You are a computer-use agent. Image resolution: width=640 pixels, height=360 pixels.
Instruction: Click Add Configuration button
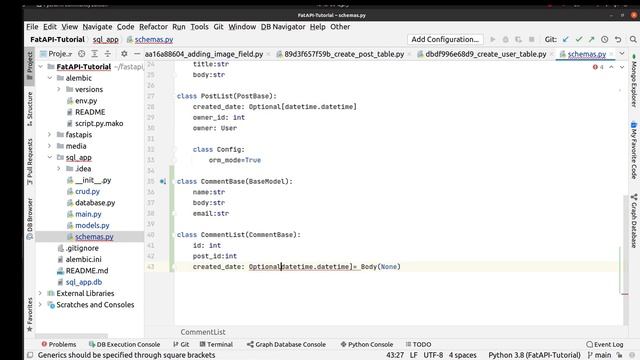point(445,40)
